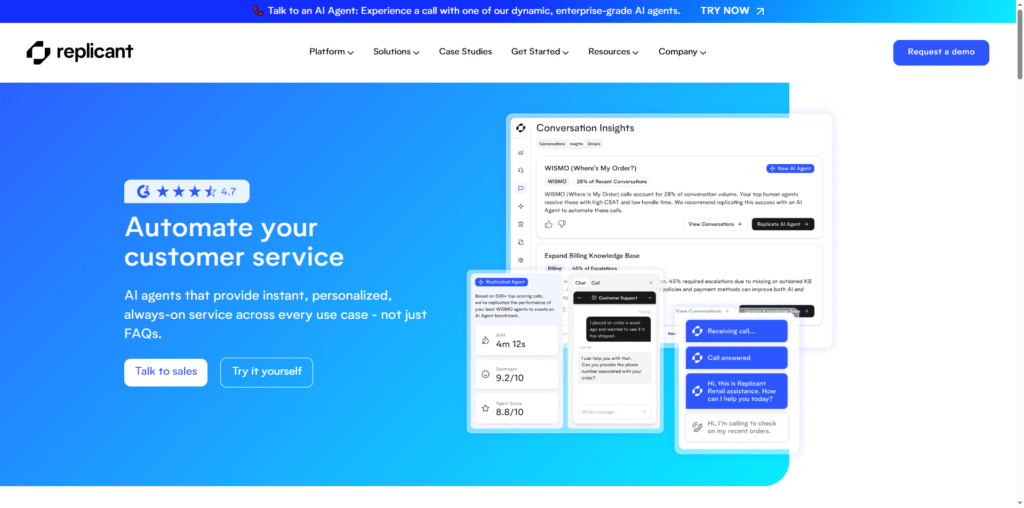Viewport: 1024px width, 508px height.
Task: Expand the Resources menu
Action: (x=613, y=52)
